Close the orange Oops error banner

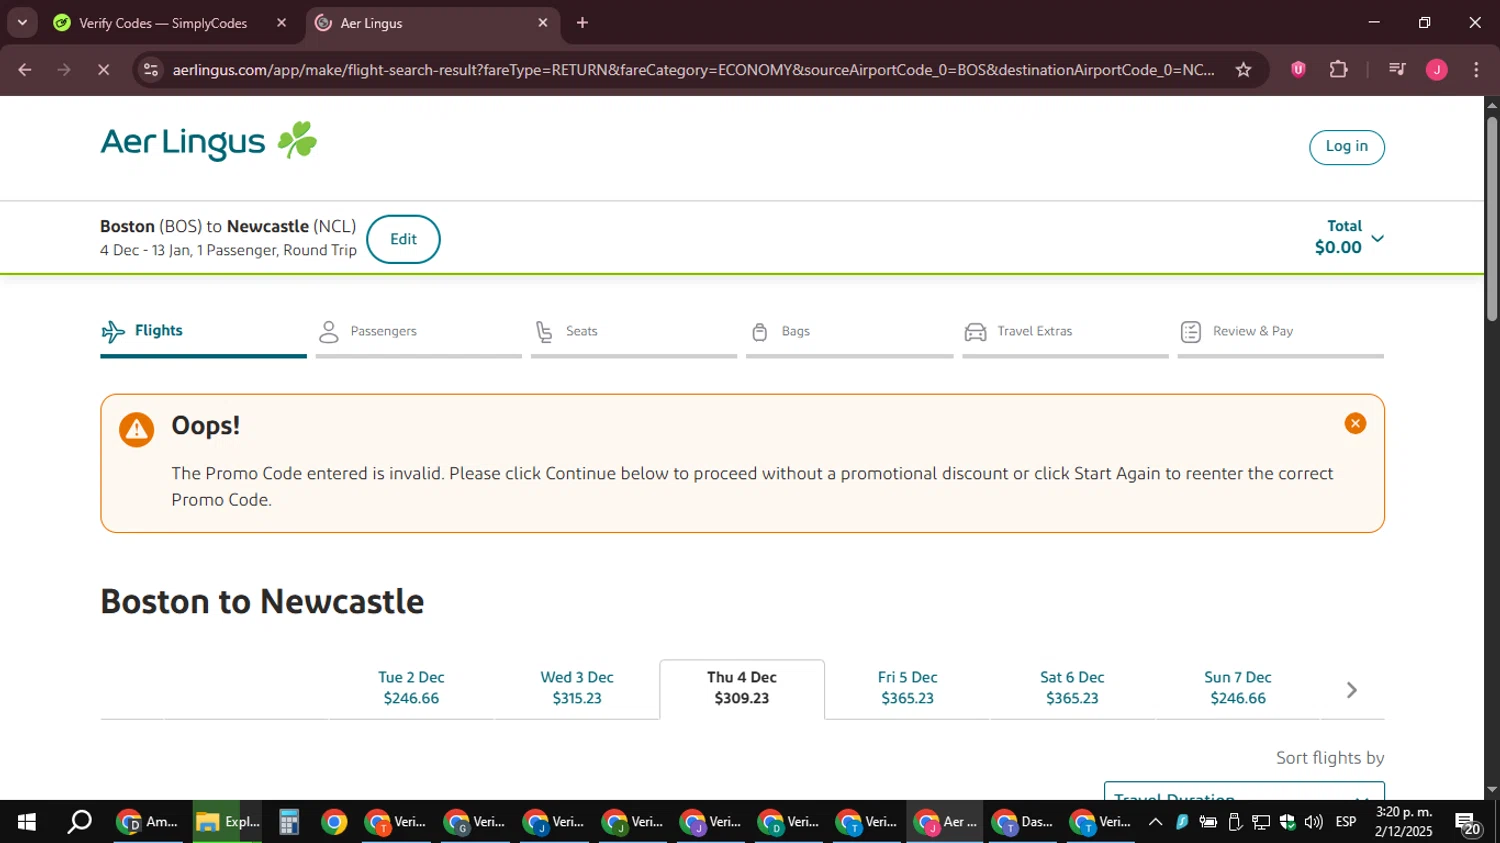pyautogui.click(x=1355, y=424)
